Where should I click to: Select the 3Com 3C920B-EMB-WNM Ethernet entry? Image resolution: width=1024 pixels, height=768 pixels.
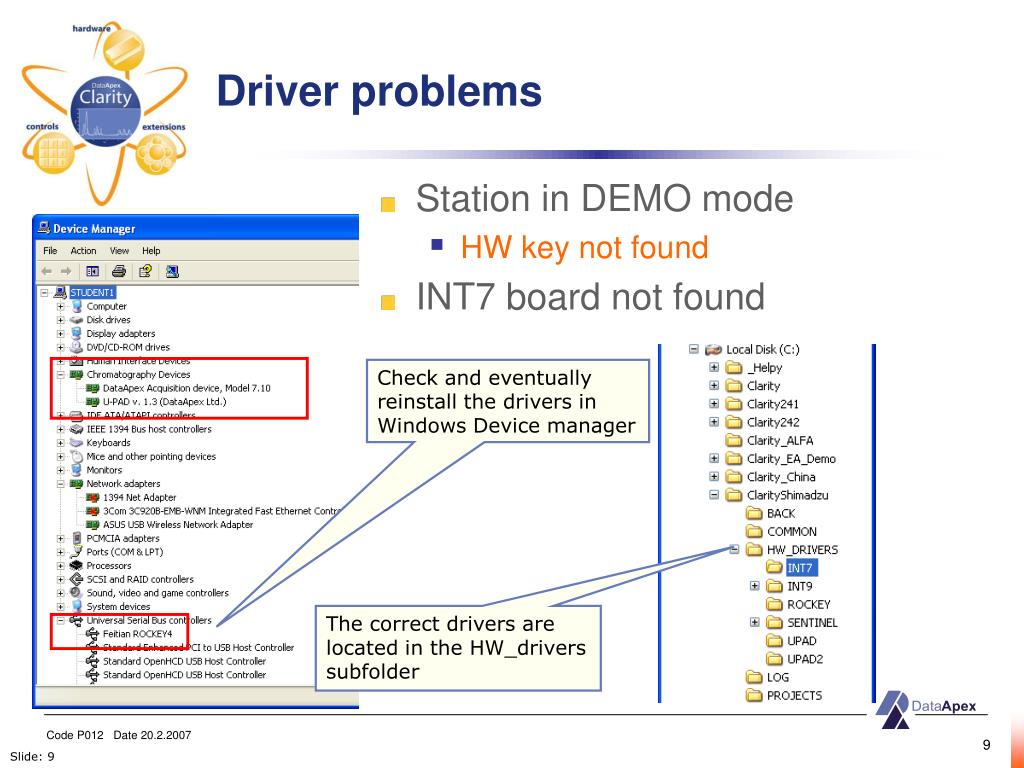223,511
